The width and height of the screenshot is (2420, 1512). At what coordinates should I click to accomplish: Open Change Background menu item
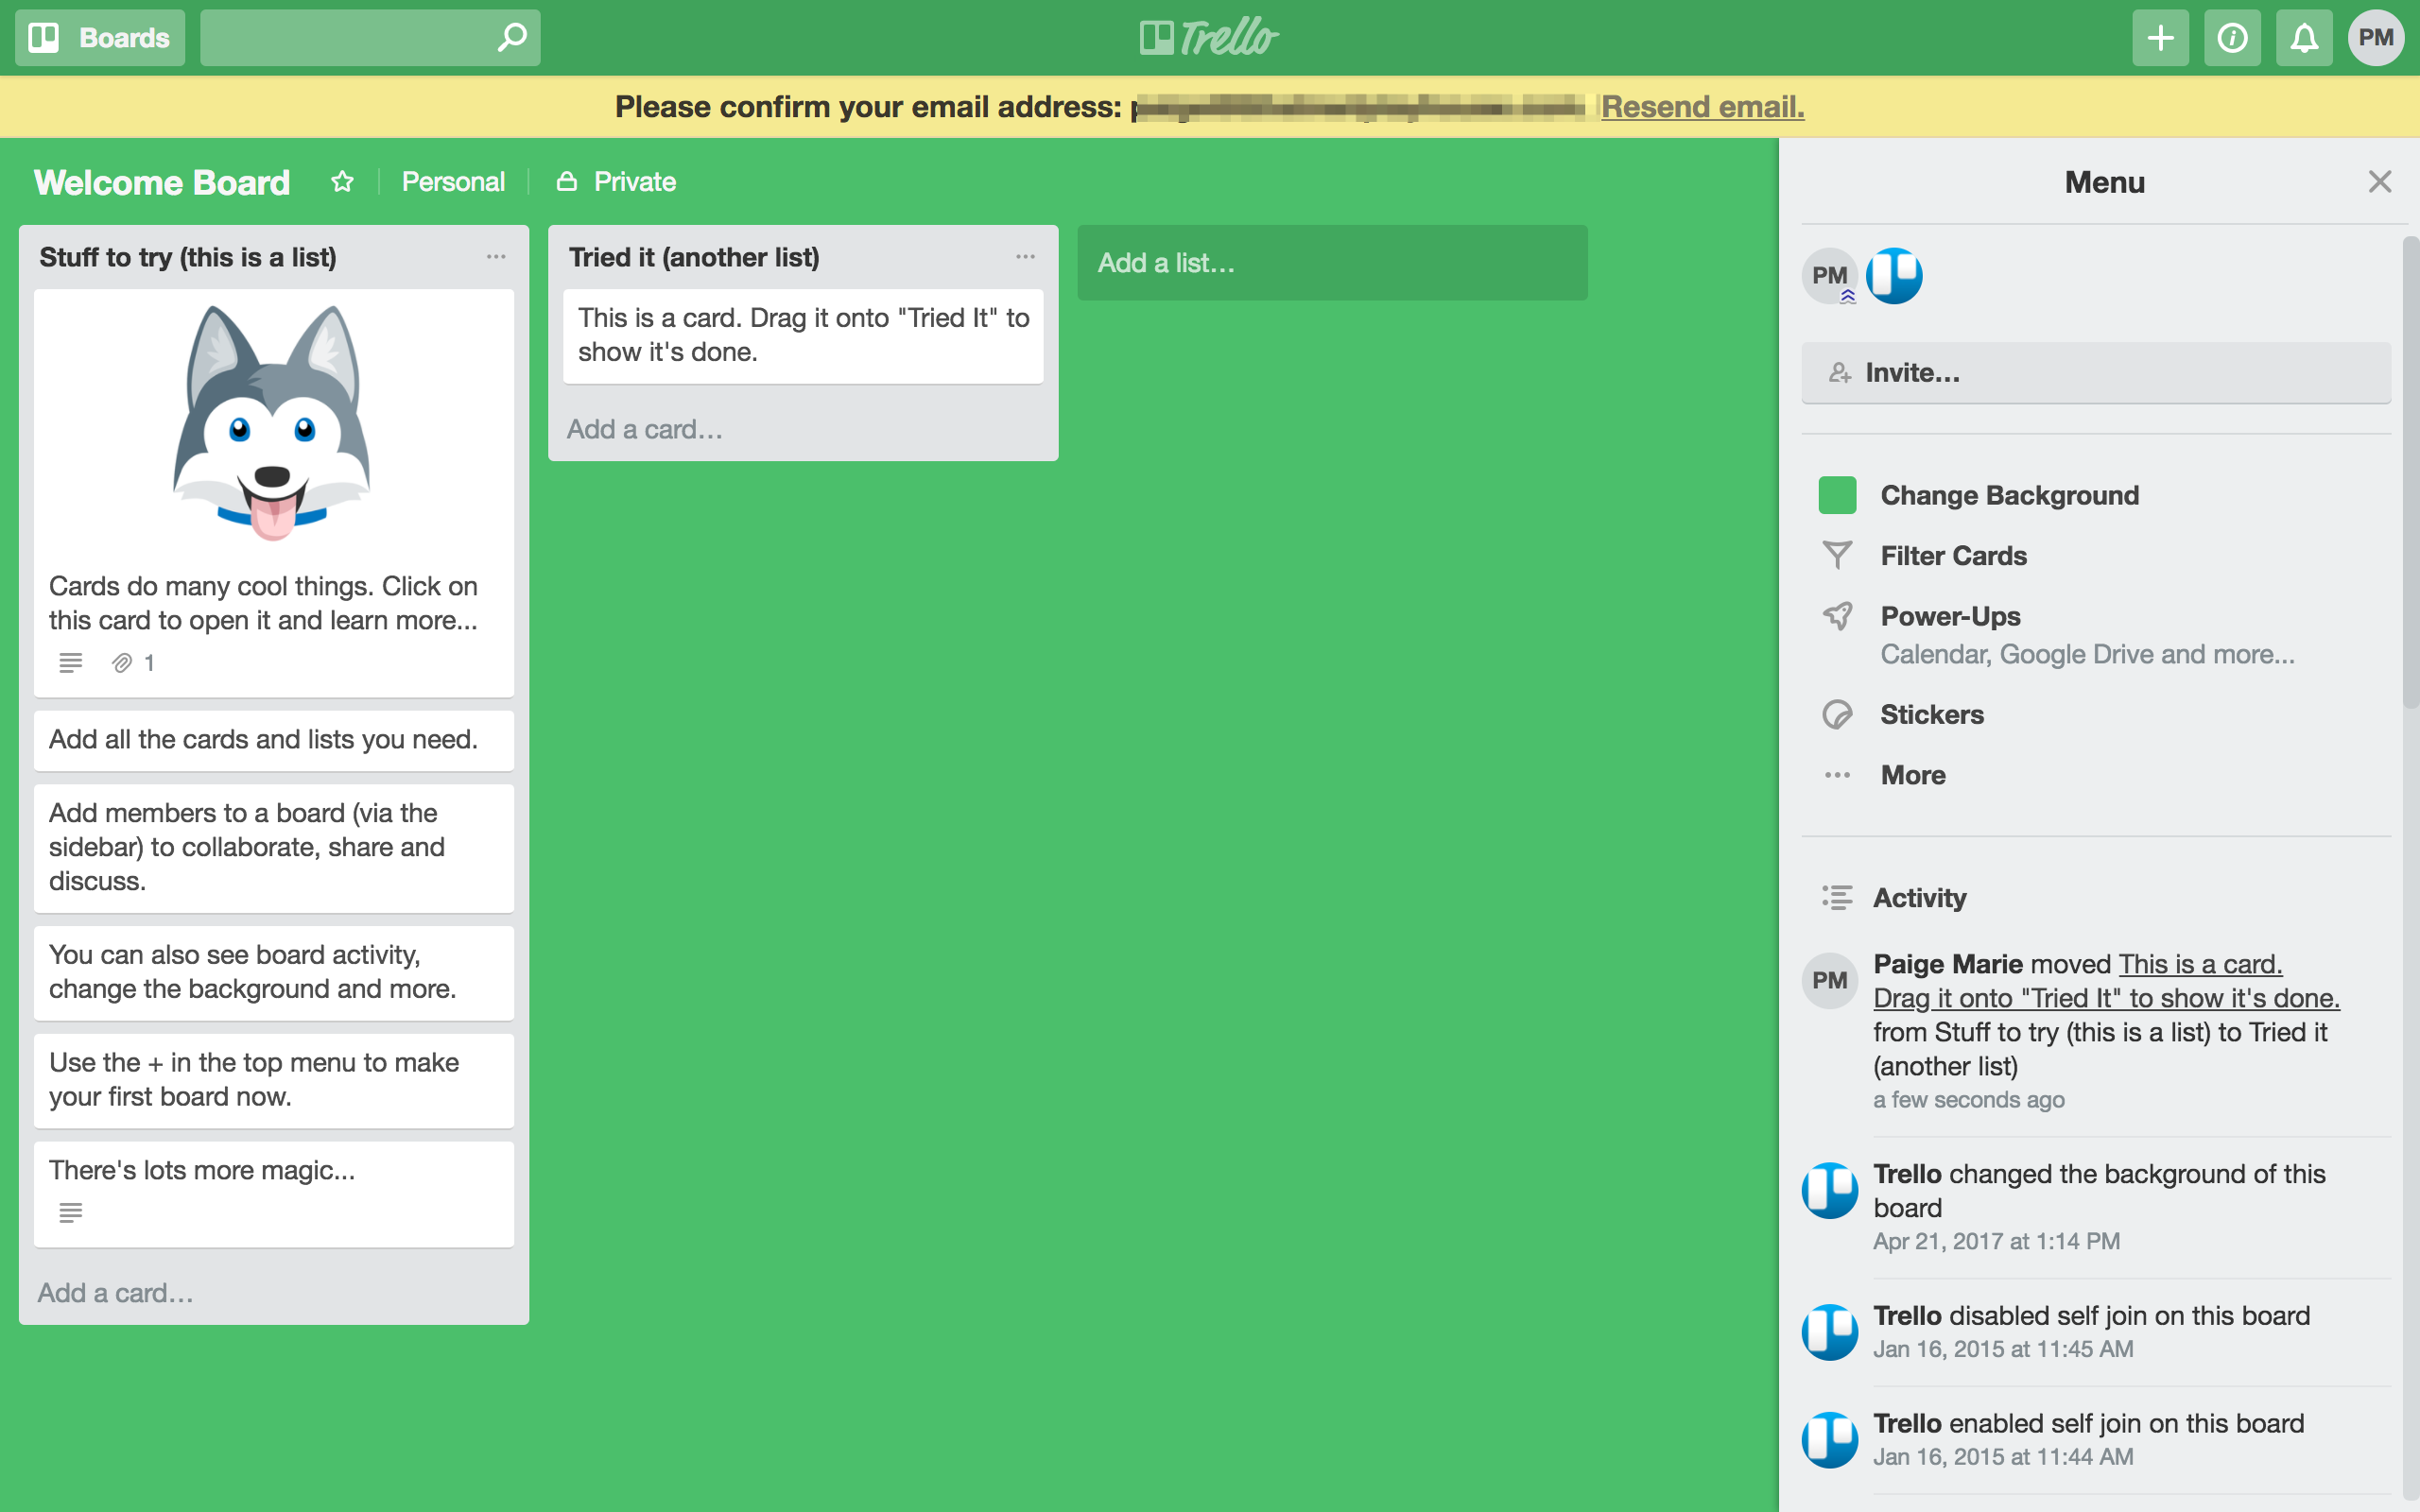(x=2009, y=495)
